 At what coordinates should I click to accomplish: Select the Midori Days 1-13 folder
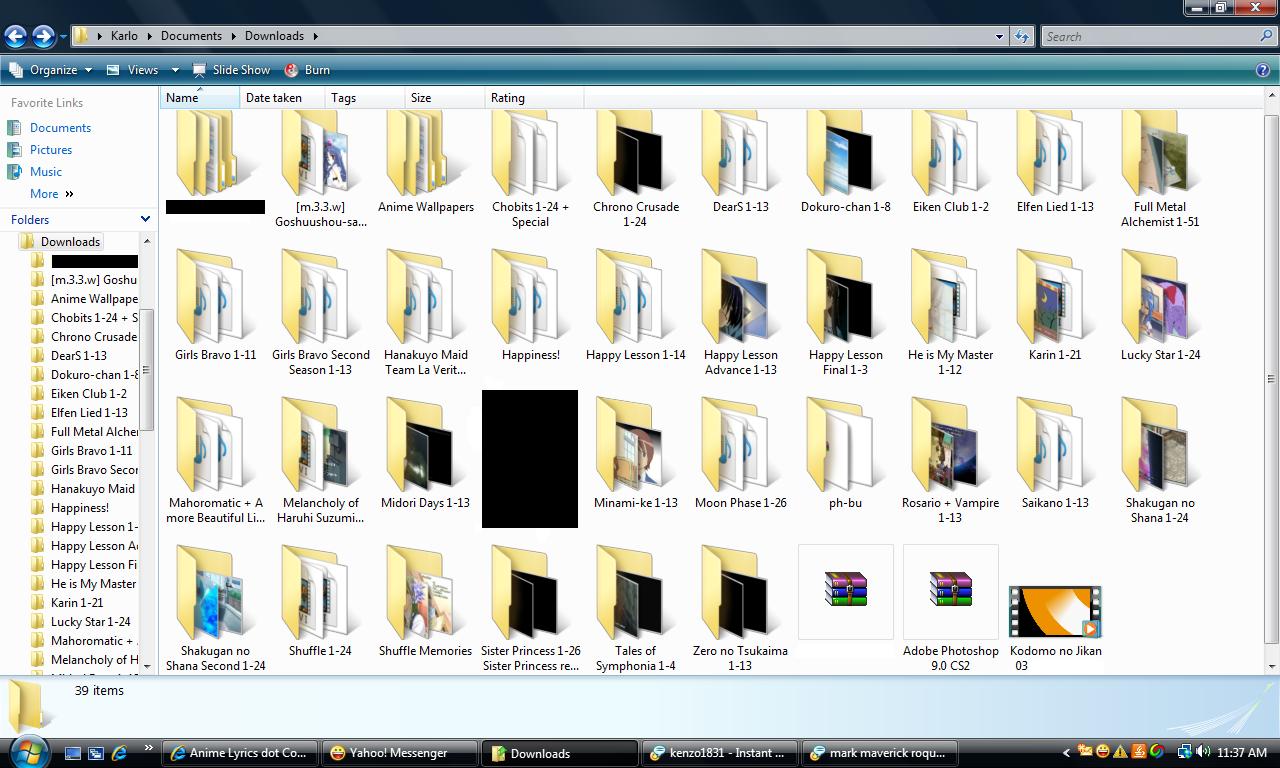coord(425,453)
